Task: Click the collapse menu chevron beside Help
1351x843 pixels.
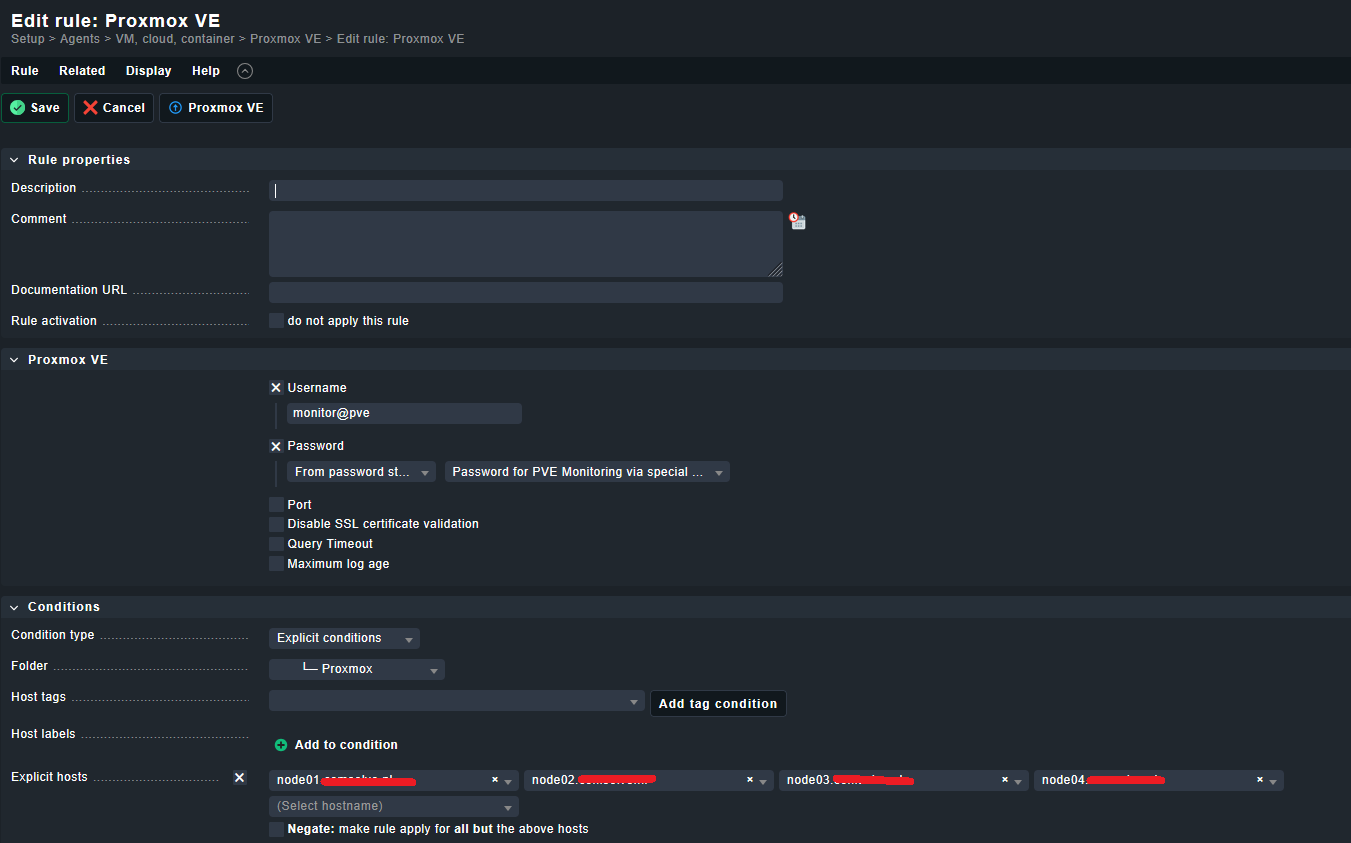Action: tap(245, 71)
